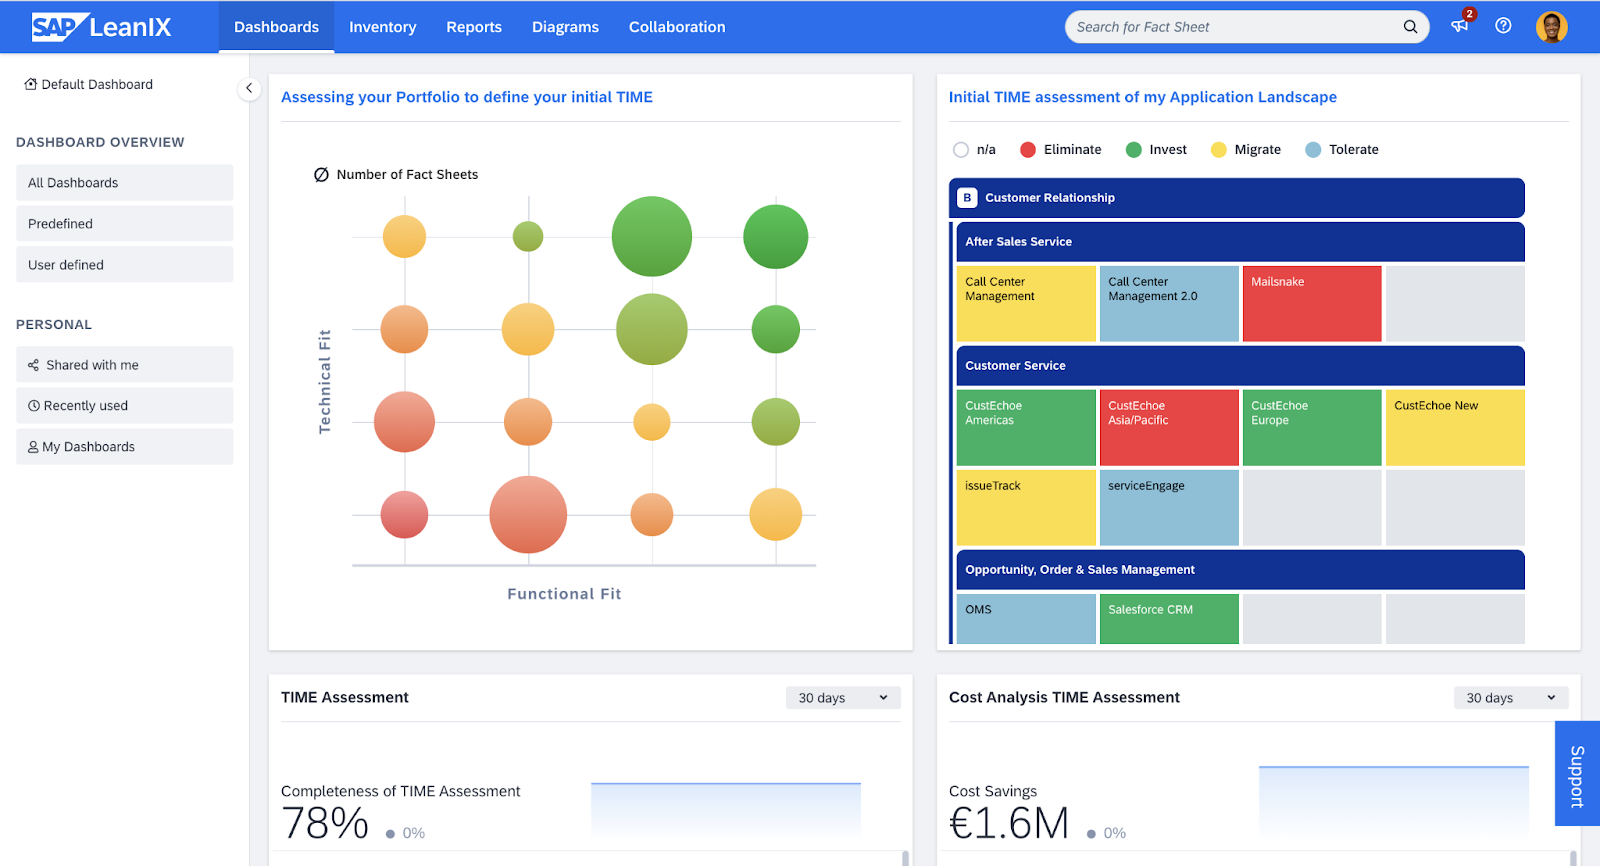Open Cost Analysis 30 days dropdown
1600x866 pixels.
click(1511, 698)
